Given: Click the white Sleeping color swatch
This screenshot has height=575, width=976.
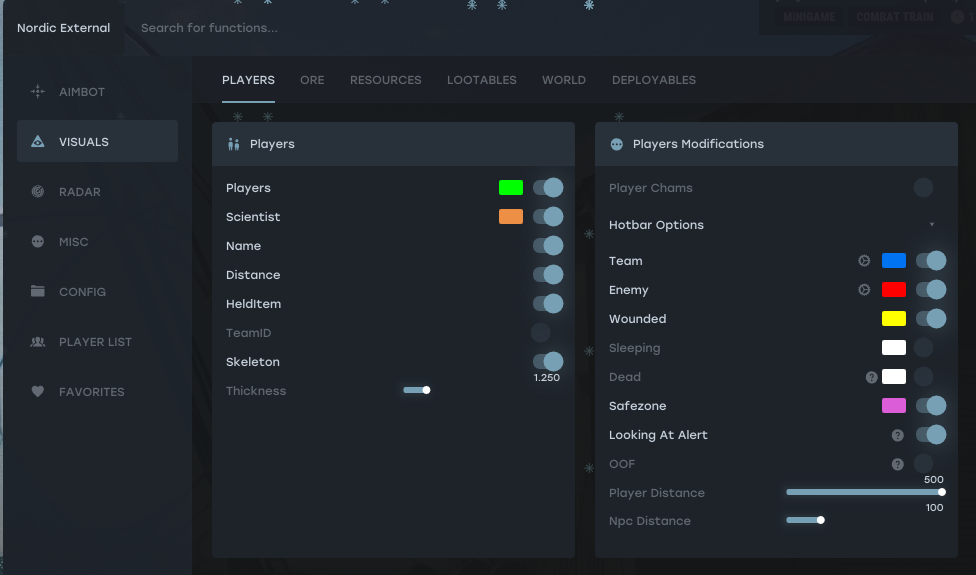Looking at the screenshot, I should pos(894,347).
